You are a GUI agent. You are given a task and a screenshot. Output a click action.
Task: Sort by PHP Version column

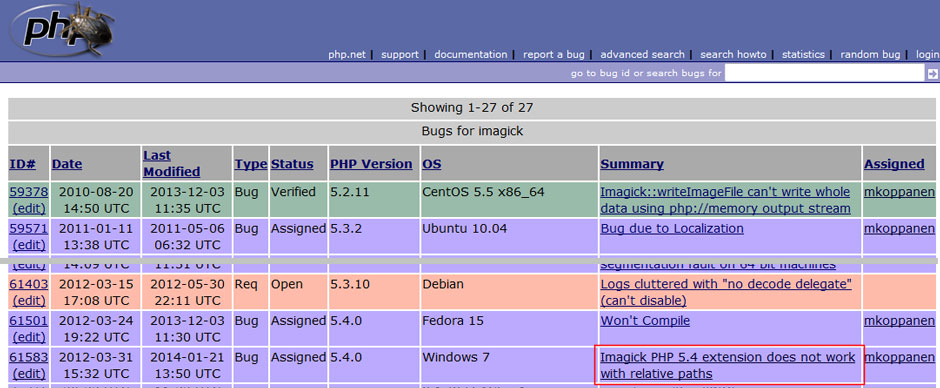click(x=371, y=164)
